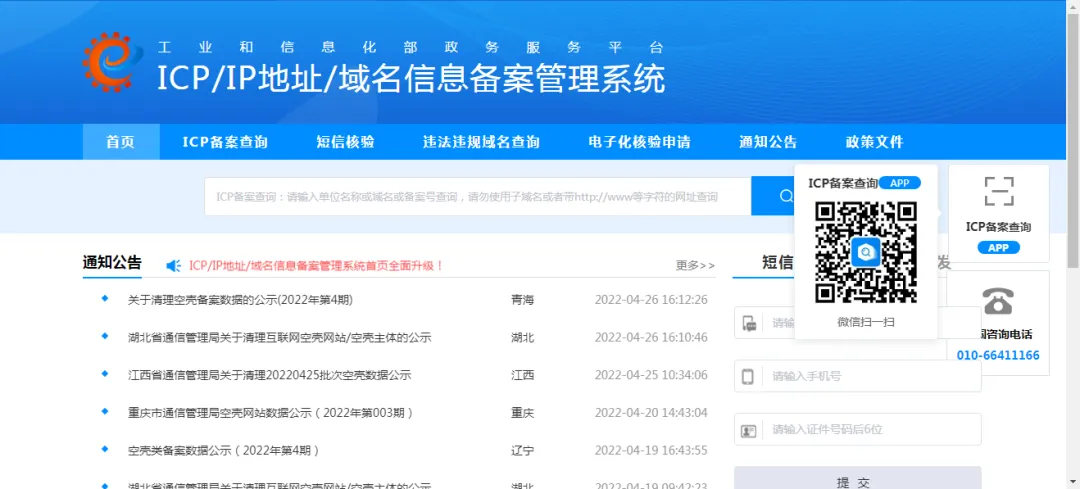This screenshot has height=489, width=1080.
Task: Click the ID card icon in certificate field
Action: click(748, 431)
